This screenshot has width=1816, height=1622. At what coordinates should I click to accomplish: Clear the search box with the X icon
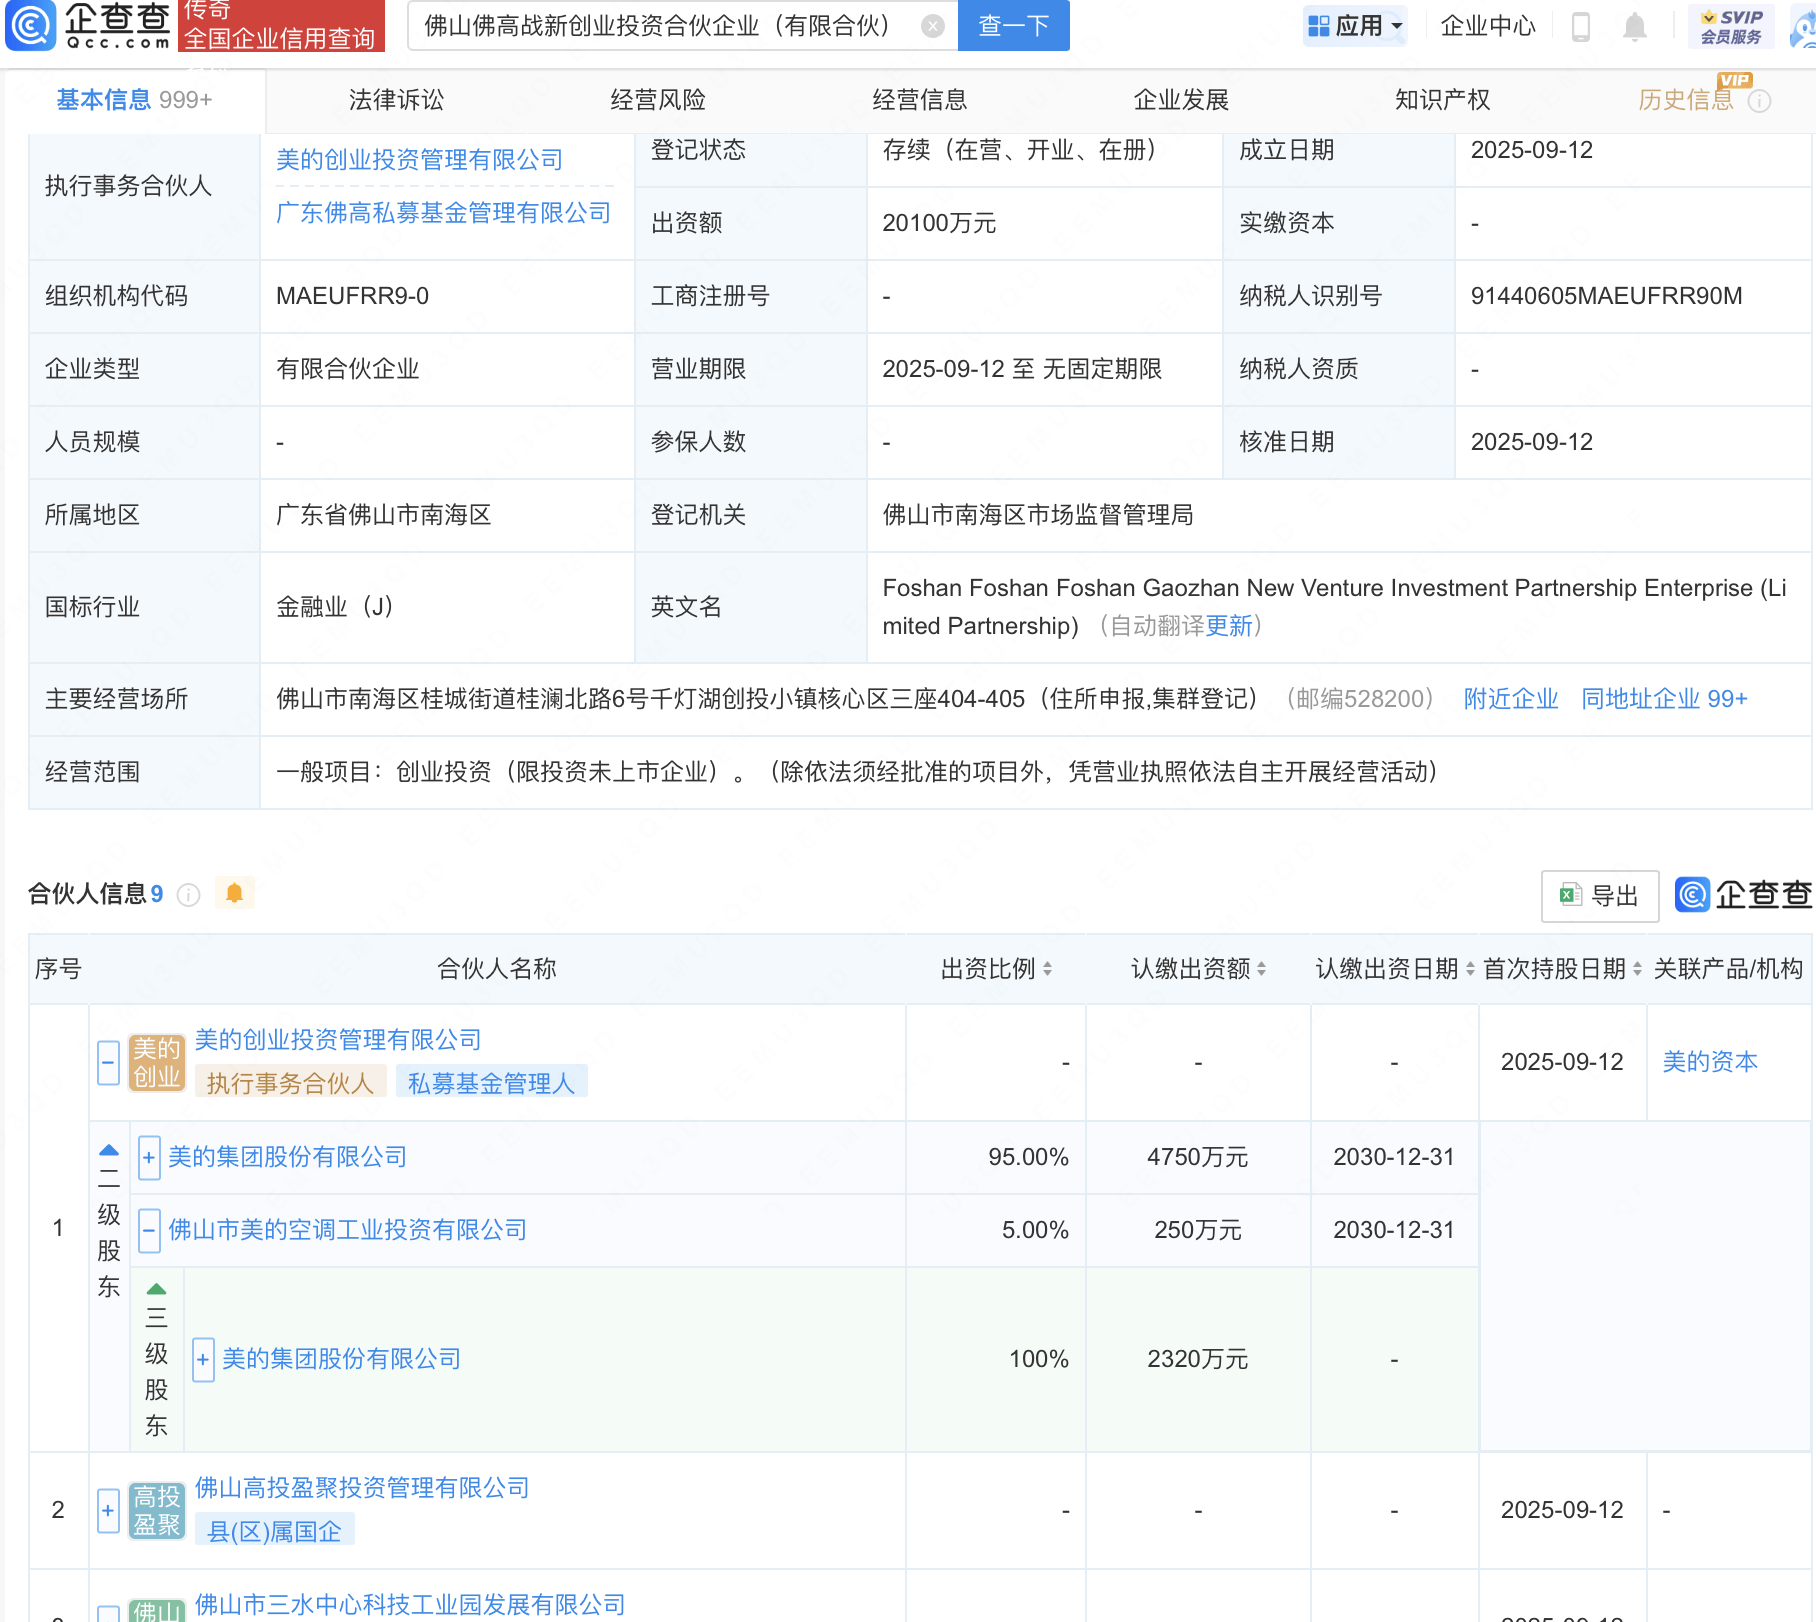point(932,26)
